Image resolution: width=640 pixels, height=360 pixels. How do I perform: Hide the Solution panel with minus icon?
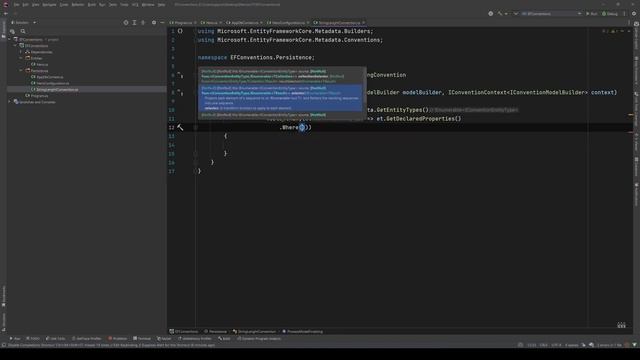(x=162, y=22)
